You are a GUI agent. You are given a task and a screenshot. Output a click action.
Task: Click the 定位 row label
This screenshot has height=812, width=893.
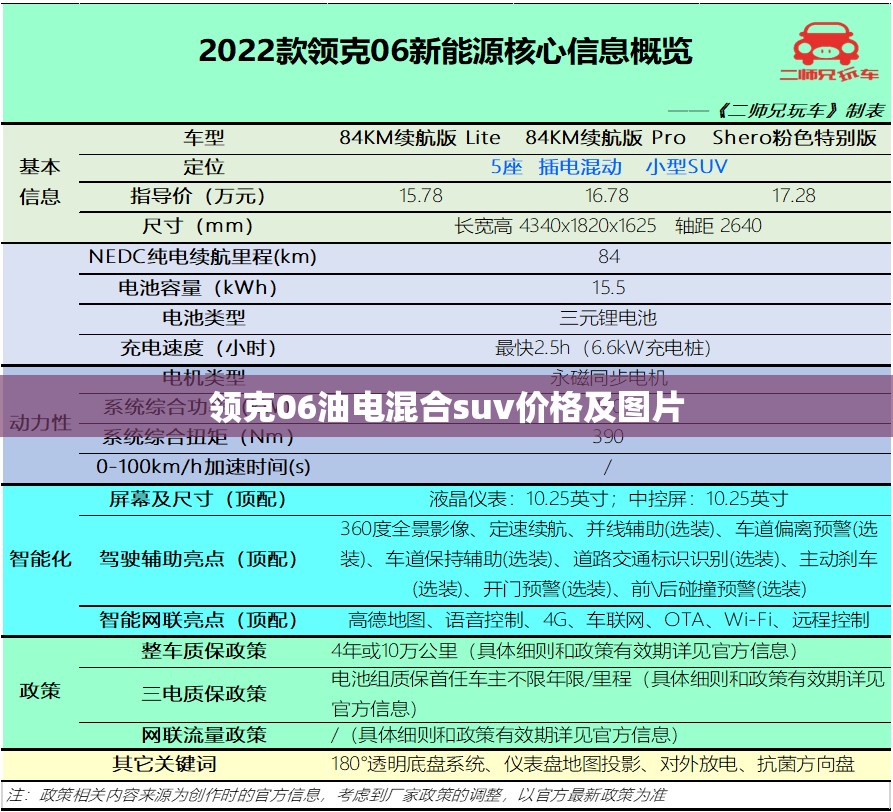point(203,167)
